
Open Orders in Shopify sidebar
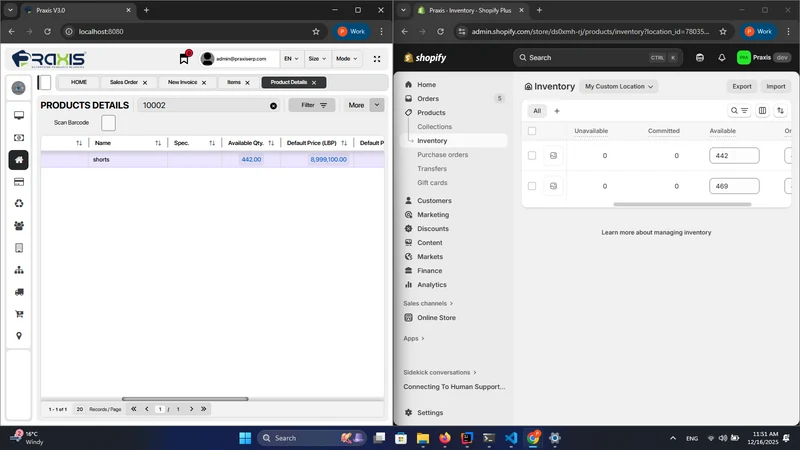pos(428,98)
